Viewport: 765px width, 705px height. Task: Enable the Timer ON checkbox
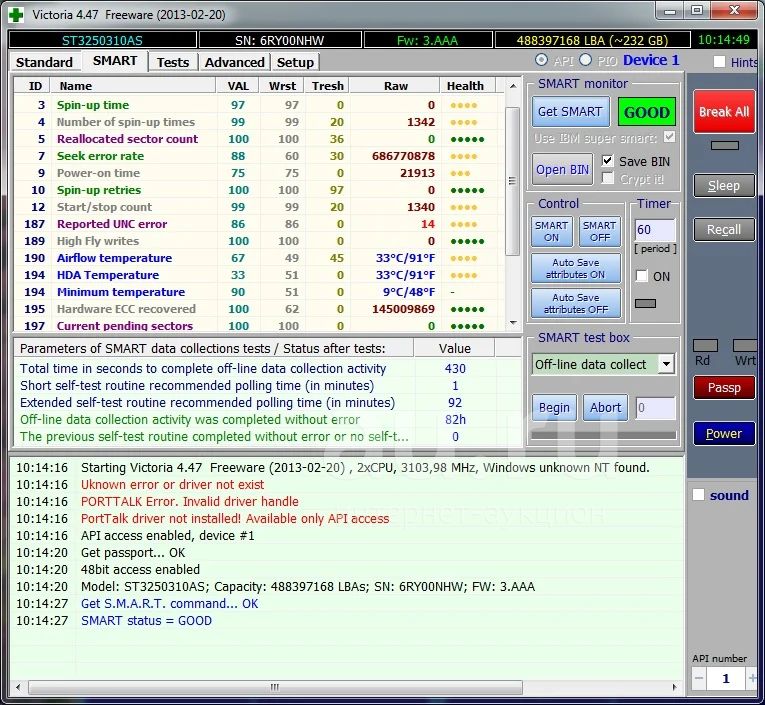pos(642,276)
